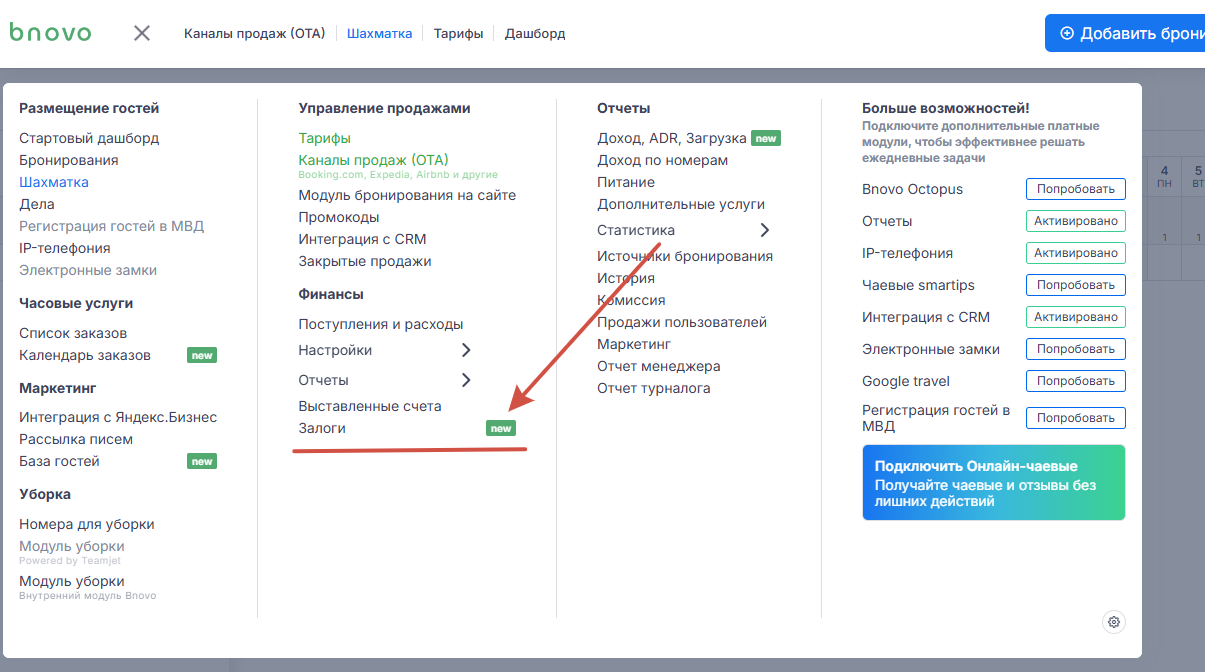Open Выставленные счета in Финансы

[370, 406]
